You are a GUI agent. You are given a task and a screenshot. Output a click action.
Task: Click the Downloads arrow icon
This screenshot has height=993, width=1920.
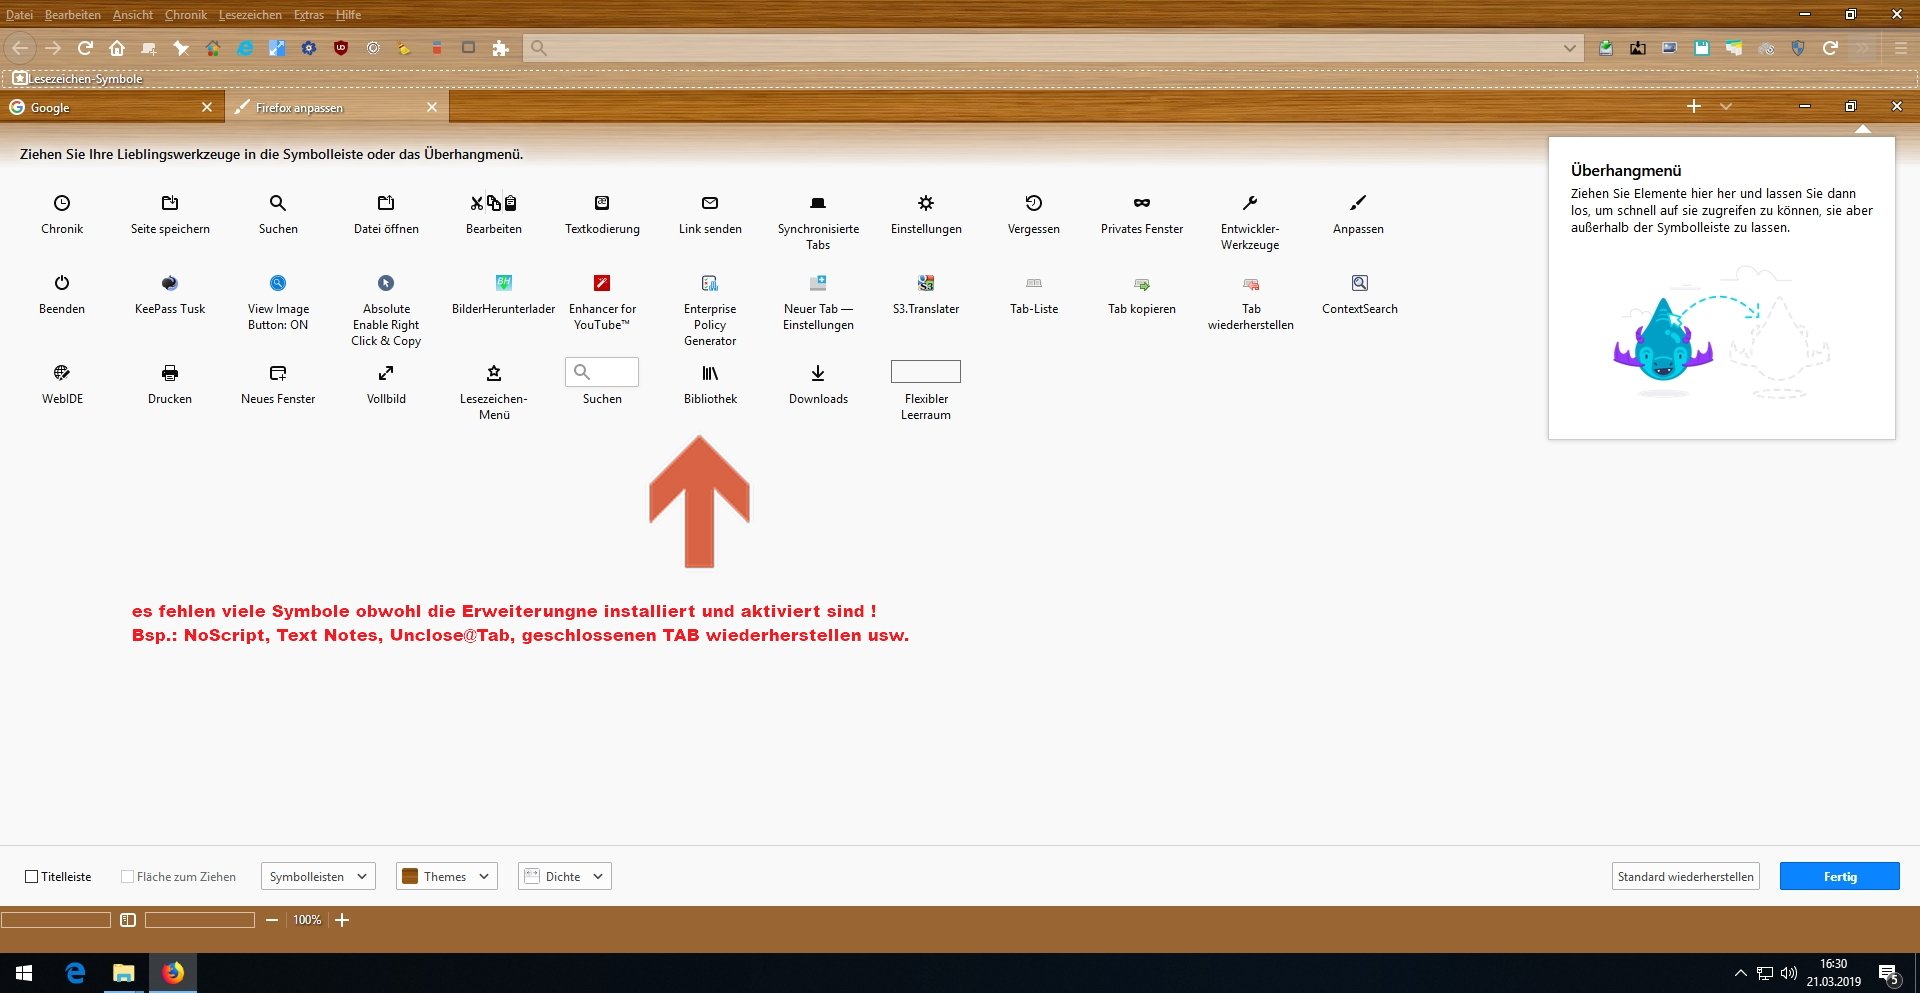pos(818,373)
